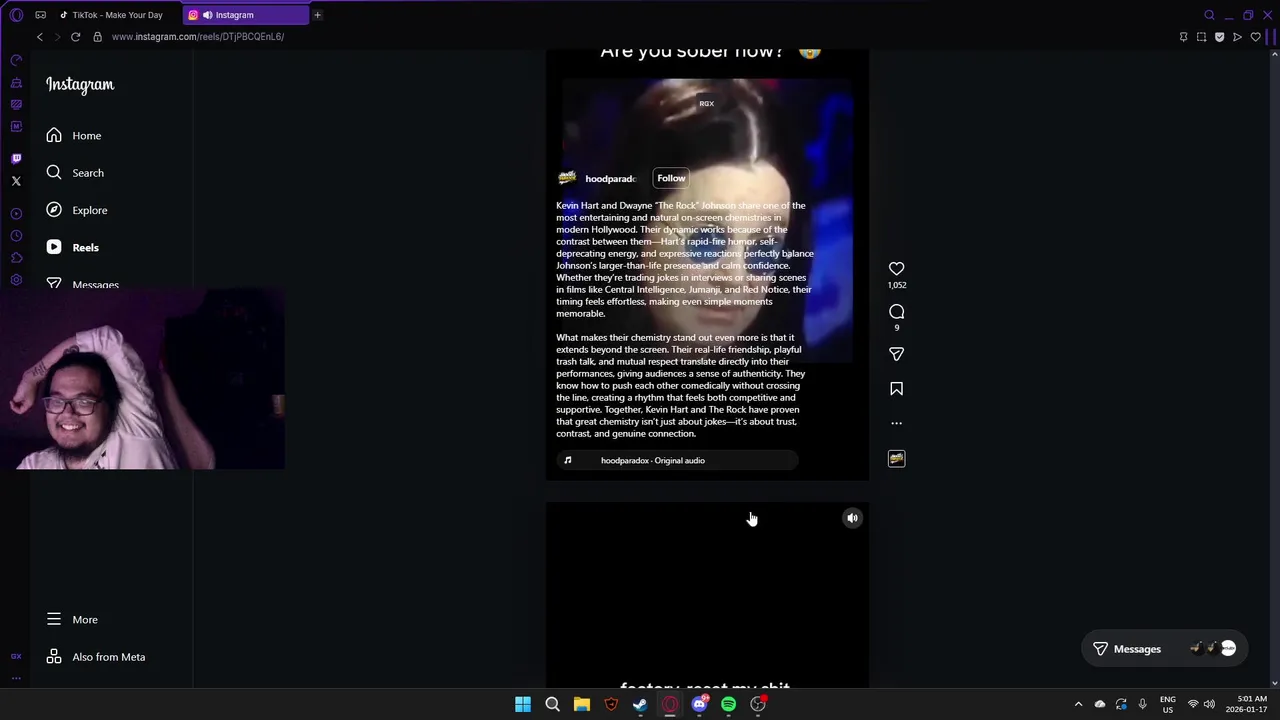Like the reel with heart icon
The image size is (1280, 720).
tap(896, 269)
